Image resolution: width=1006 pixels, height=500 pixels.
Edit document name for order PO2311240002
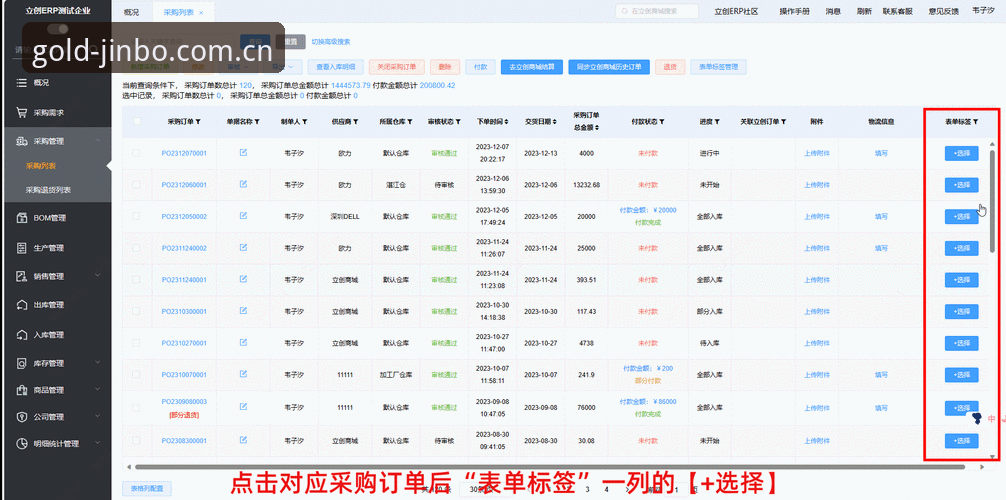pyautogui.click(x=243, y=247)
